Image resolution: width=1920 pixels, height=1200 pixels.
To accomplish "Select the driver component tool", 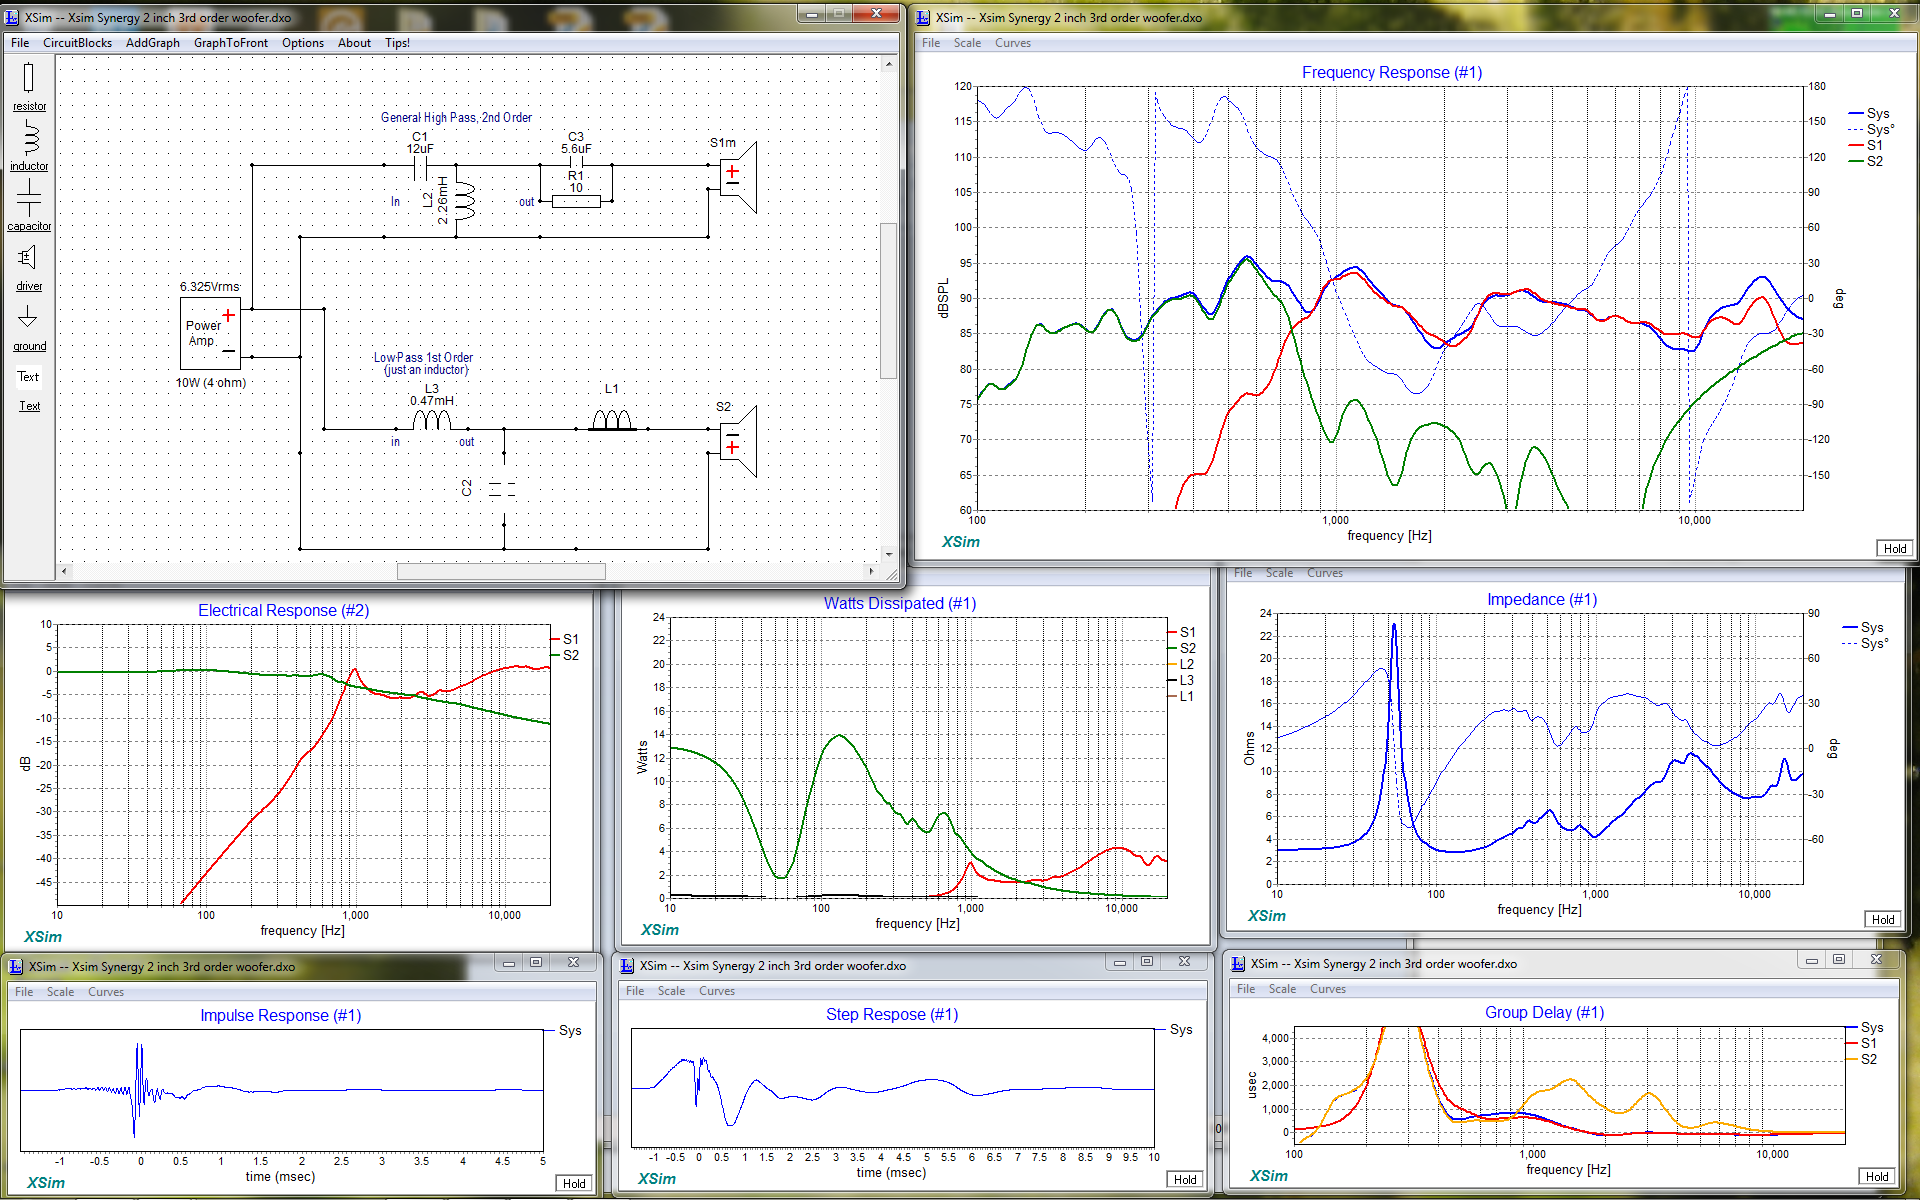I will pos(29,267).
